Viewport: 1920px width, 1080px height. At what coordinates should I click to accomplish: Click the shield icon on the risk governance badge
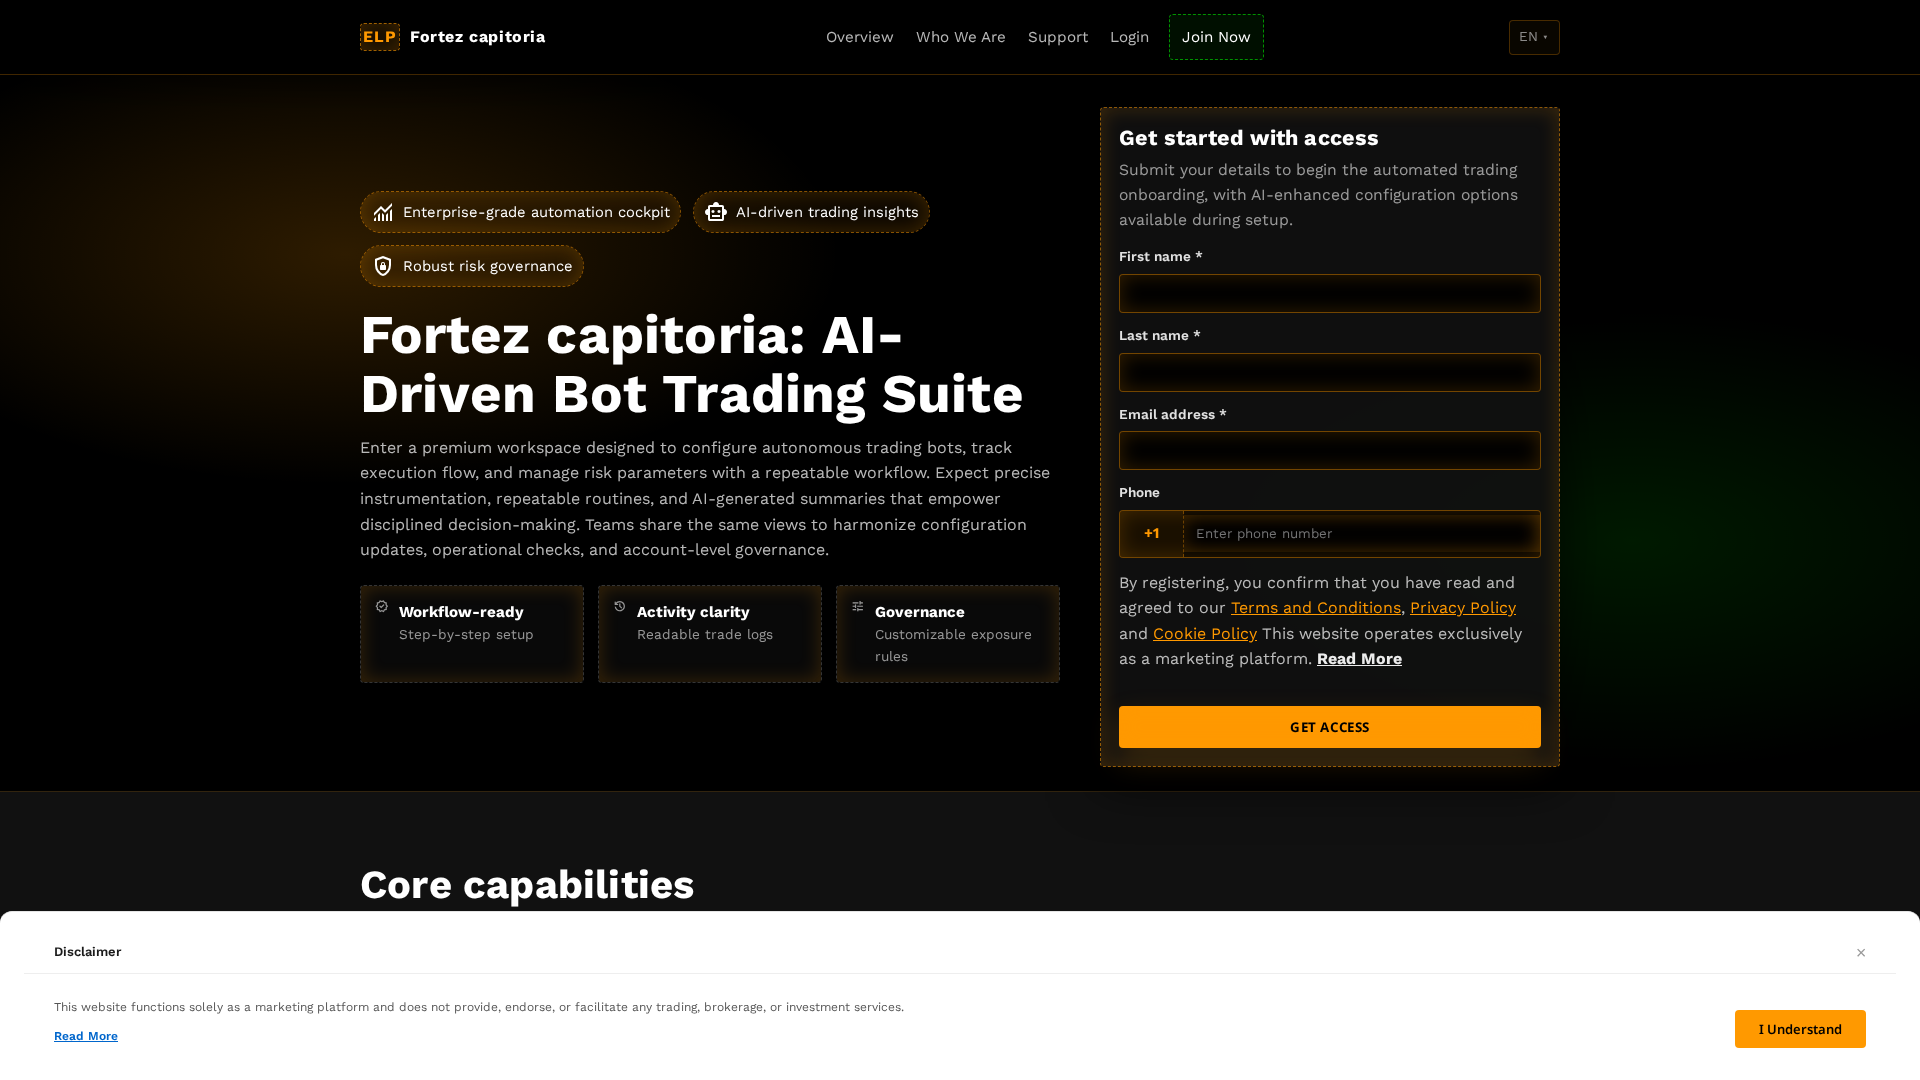click(384, 266)
